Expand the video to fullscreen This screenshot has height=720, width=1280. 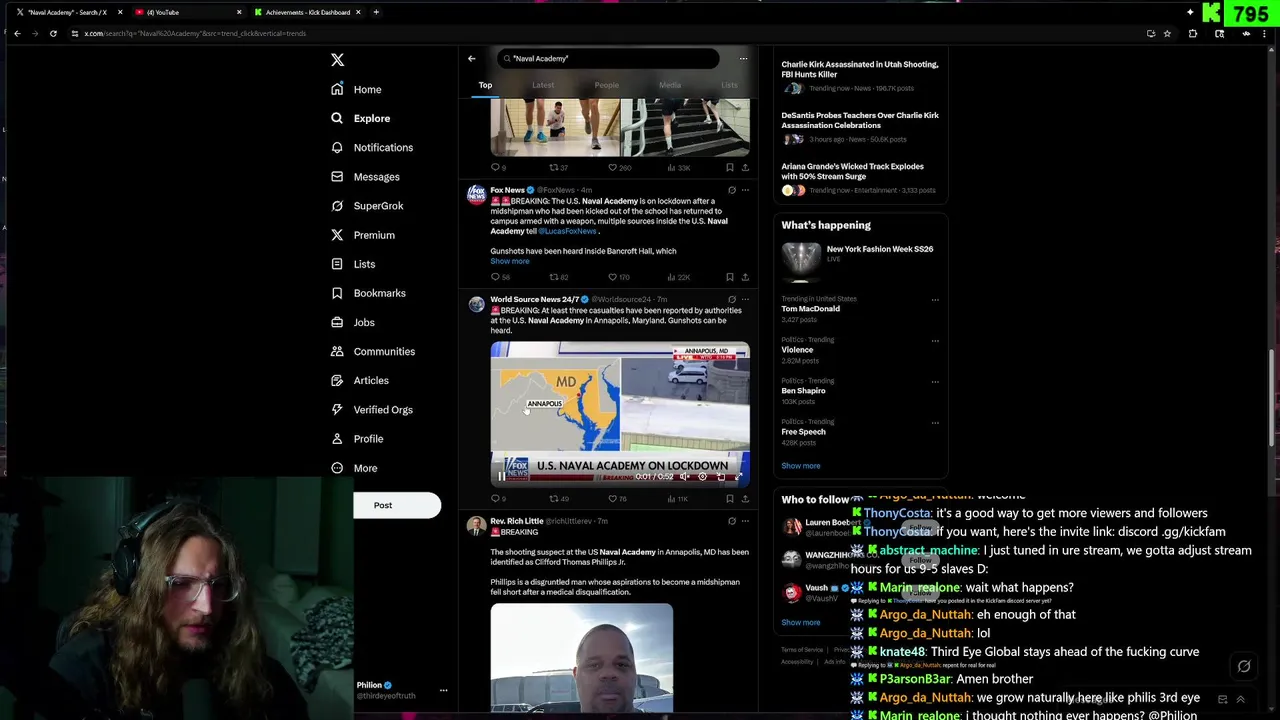(739, 477)
